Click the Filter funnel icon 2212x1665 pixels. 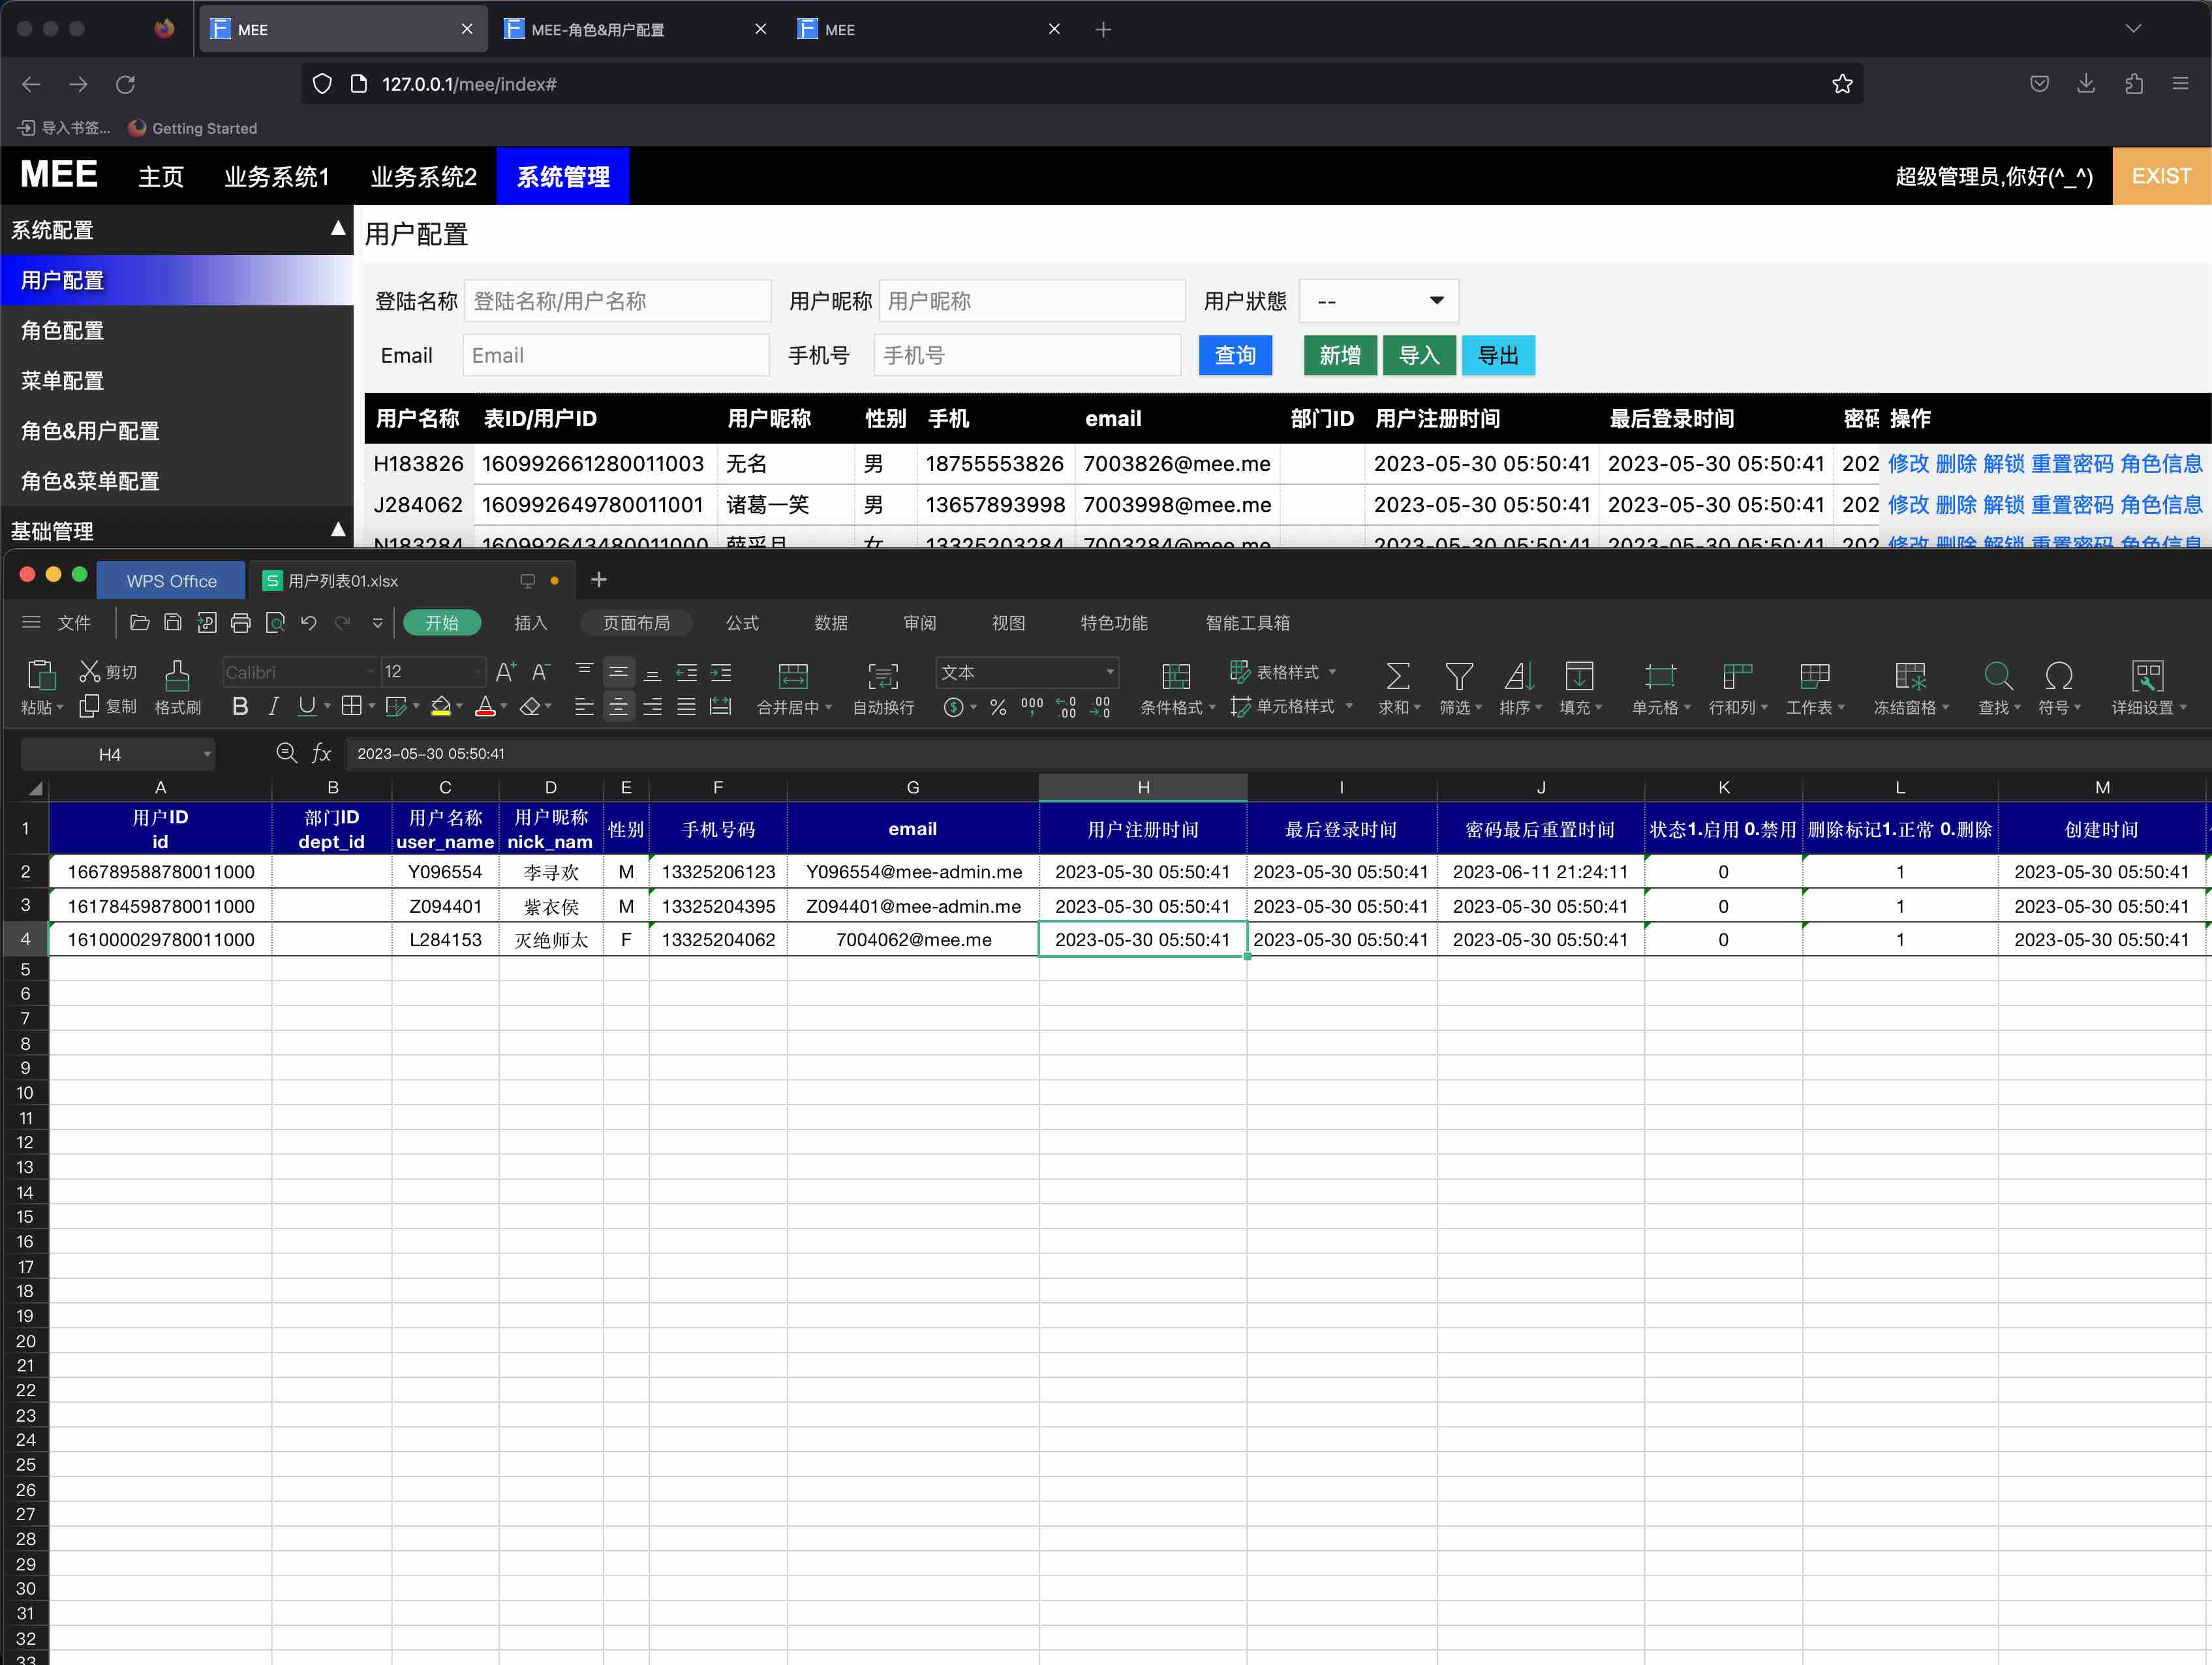click(1459, 677)
